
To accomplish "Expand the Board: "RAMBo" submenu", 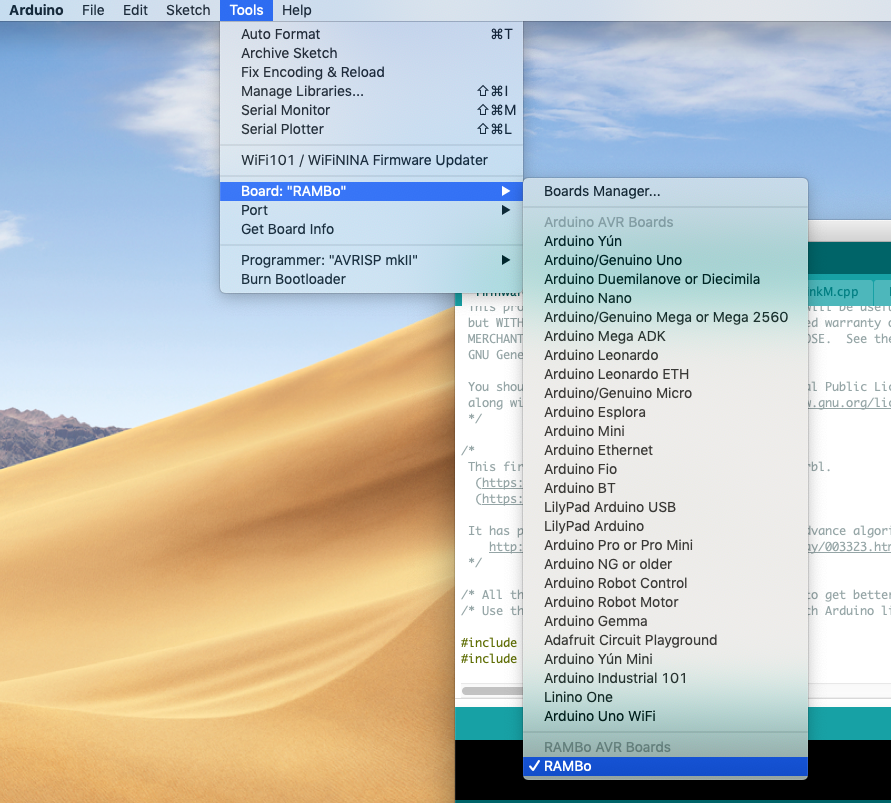I will click(371, 191).
